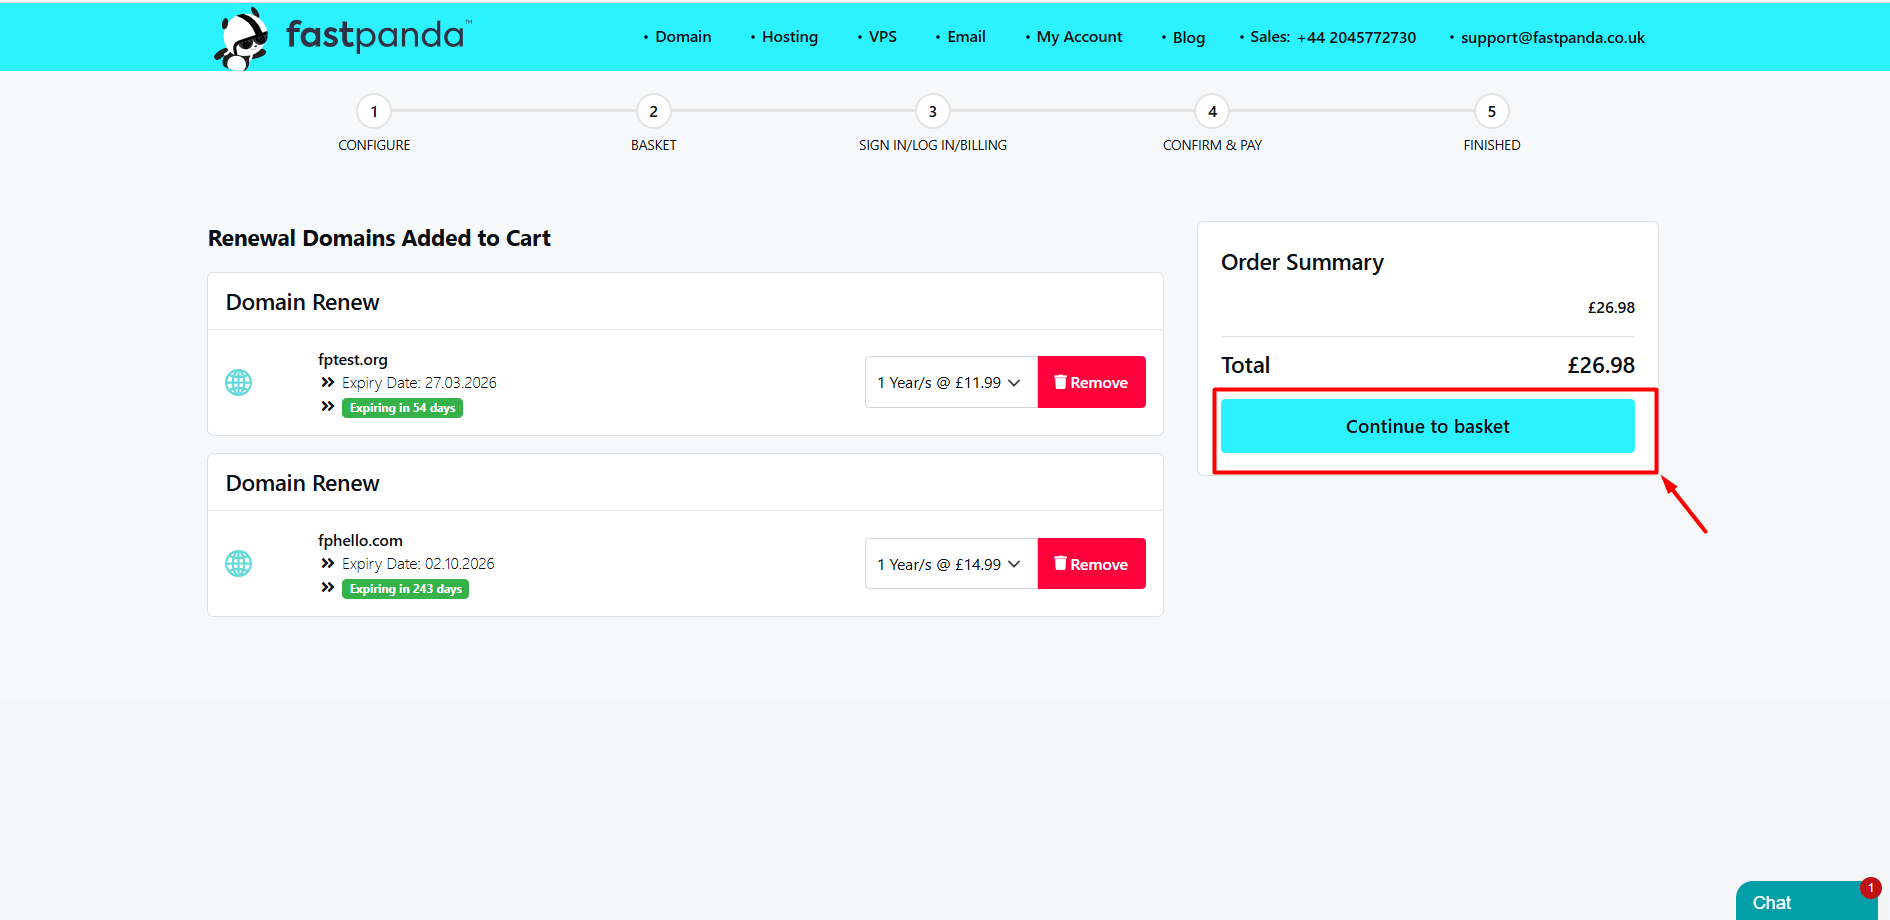Click step 5 Finished circle

1491,111
